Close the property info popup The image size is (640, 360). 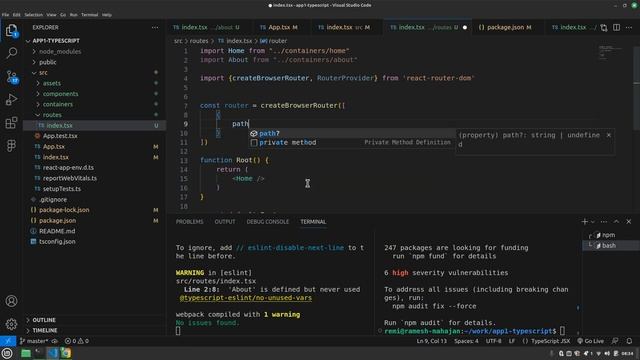pos(609,135)
